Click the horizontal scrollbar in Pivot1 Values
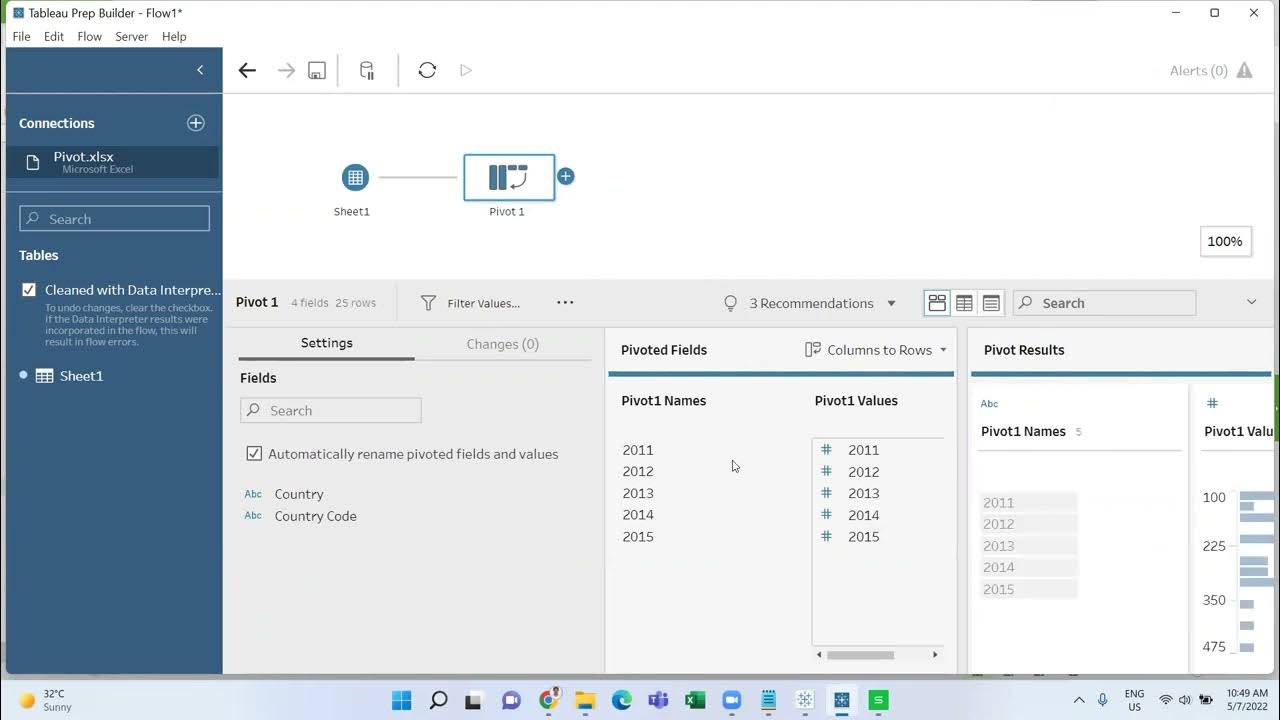This screenshot has height=720, width=1280. (x=861, y=655)
